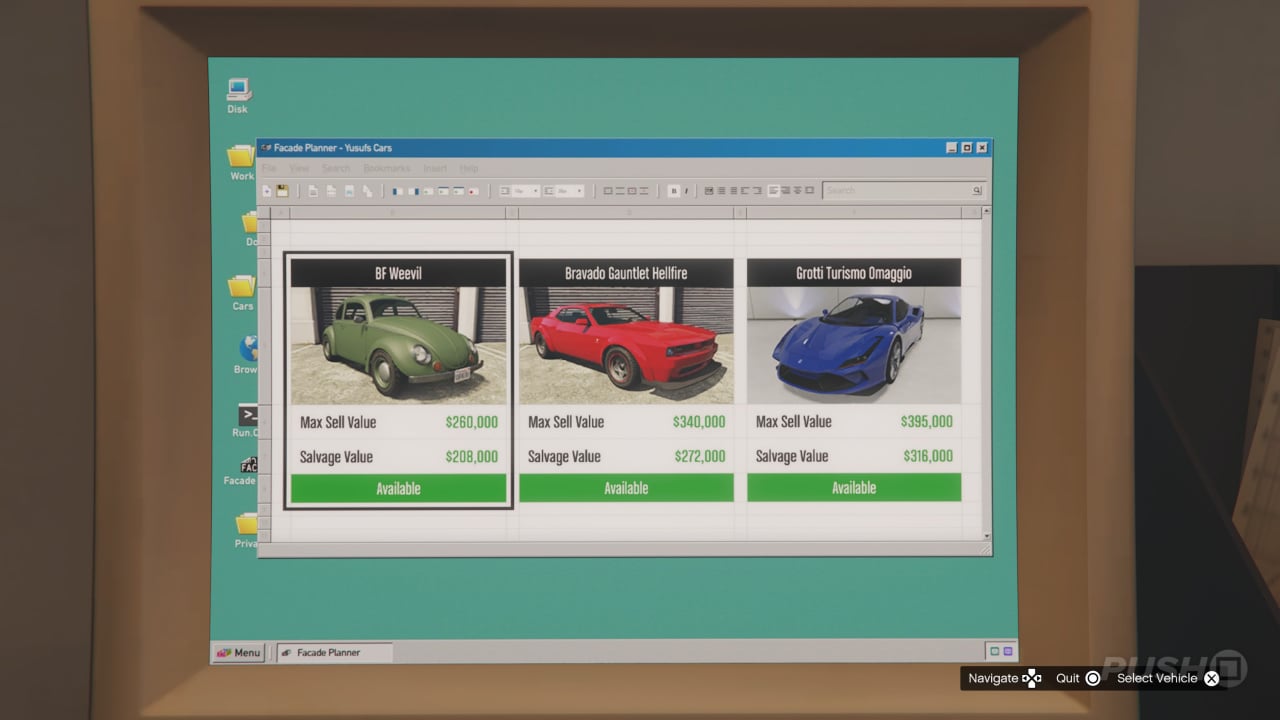
Task: Click the Facade Planner title bar icon
Action: point(266,148)
